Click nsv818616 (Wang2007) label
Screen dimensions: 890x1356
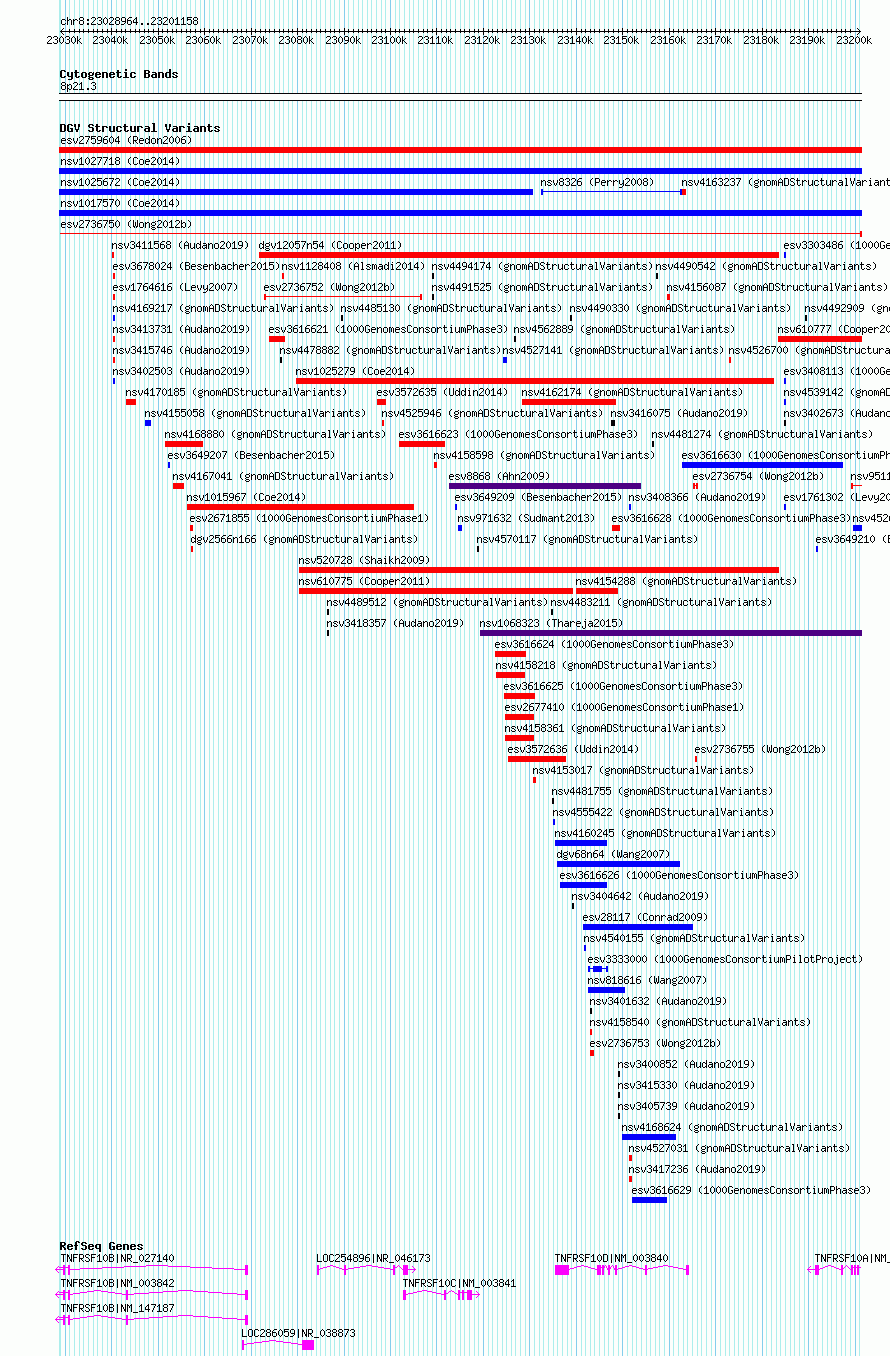[647, 980]
